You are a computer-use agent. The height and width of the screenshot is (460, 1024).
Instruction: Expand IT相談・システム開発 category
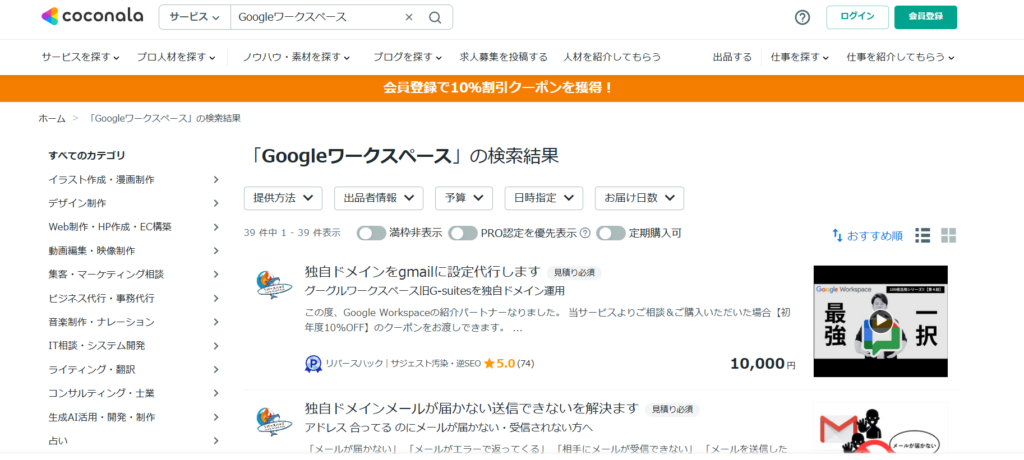(x=134, y=346)
